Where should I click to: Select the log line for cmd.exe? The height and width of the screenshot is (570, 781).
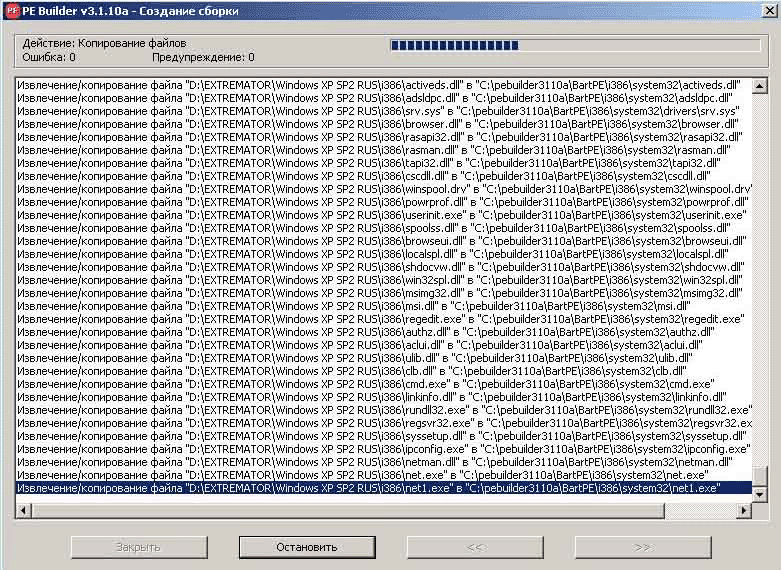[x=384, y=383]
